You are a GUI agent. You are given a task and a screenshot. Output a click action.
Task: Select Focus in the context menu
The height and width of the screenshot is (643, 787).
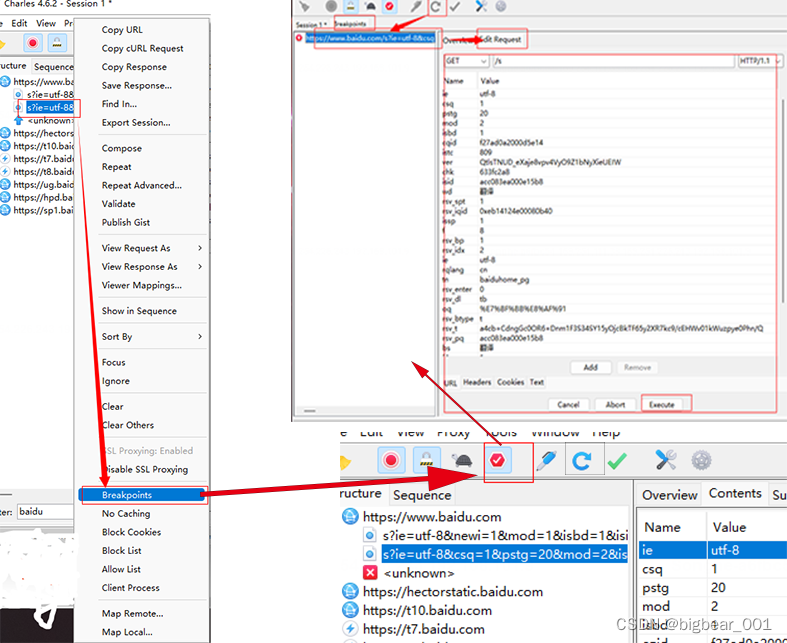[113, 362]
